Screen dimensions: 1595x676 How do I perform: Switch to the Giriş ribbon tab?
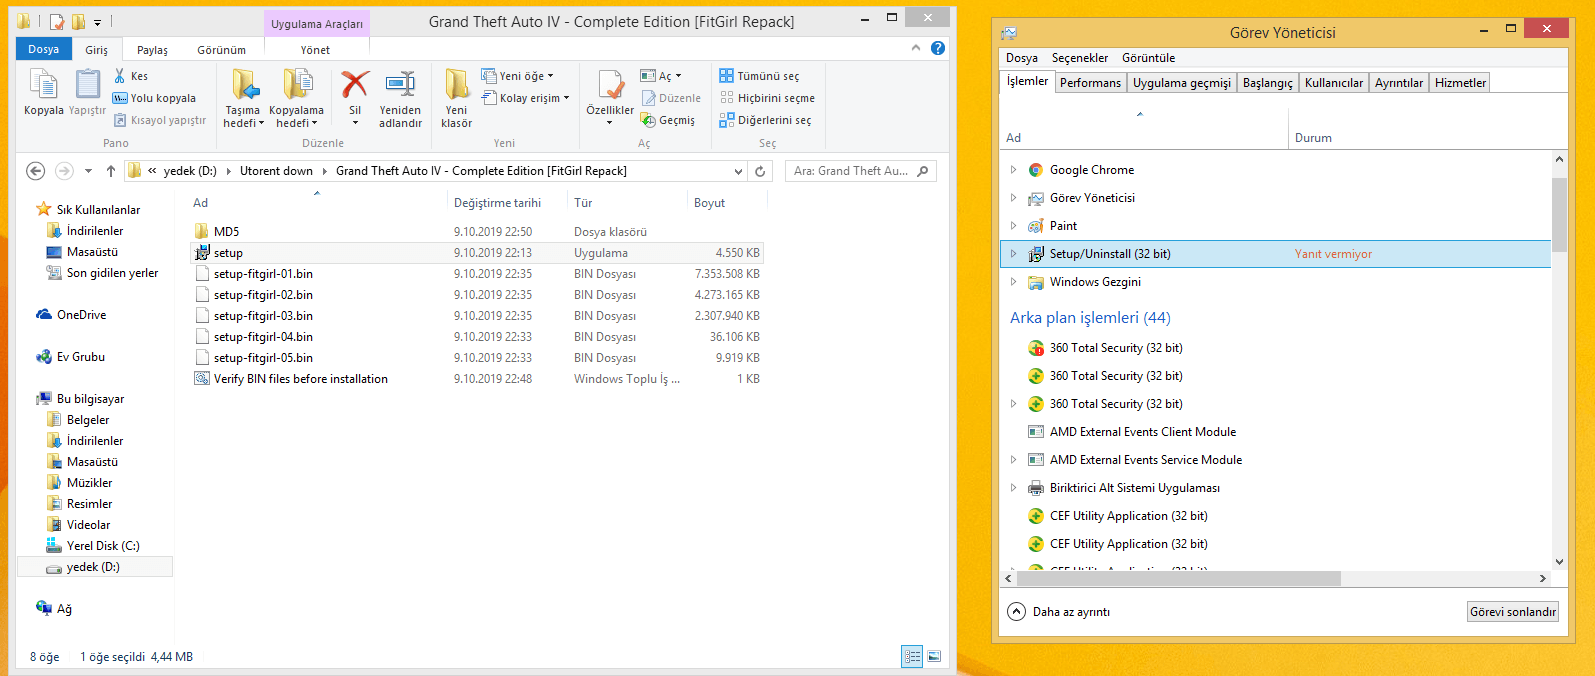point(97,50)
